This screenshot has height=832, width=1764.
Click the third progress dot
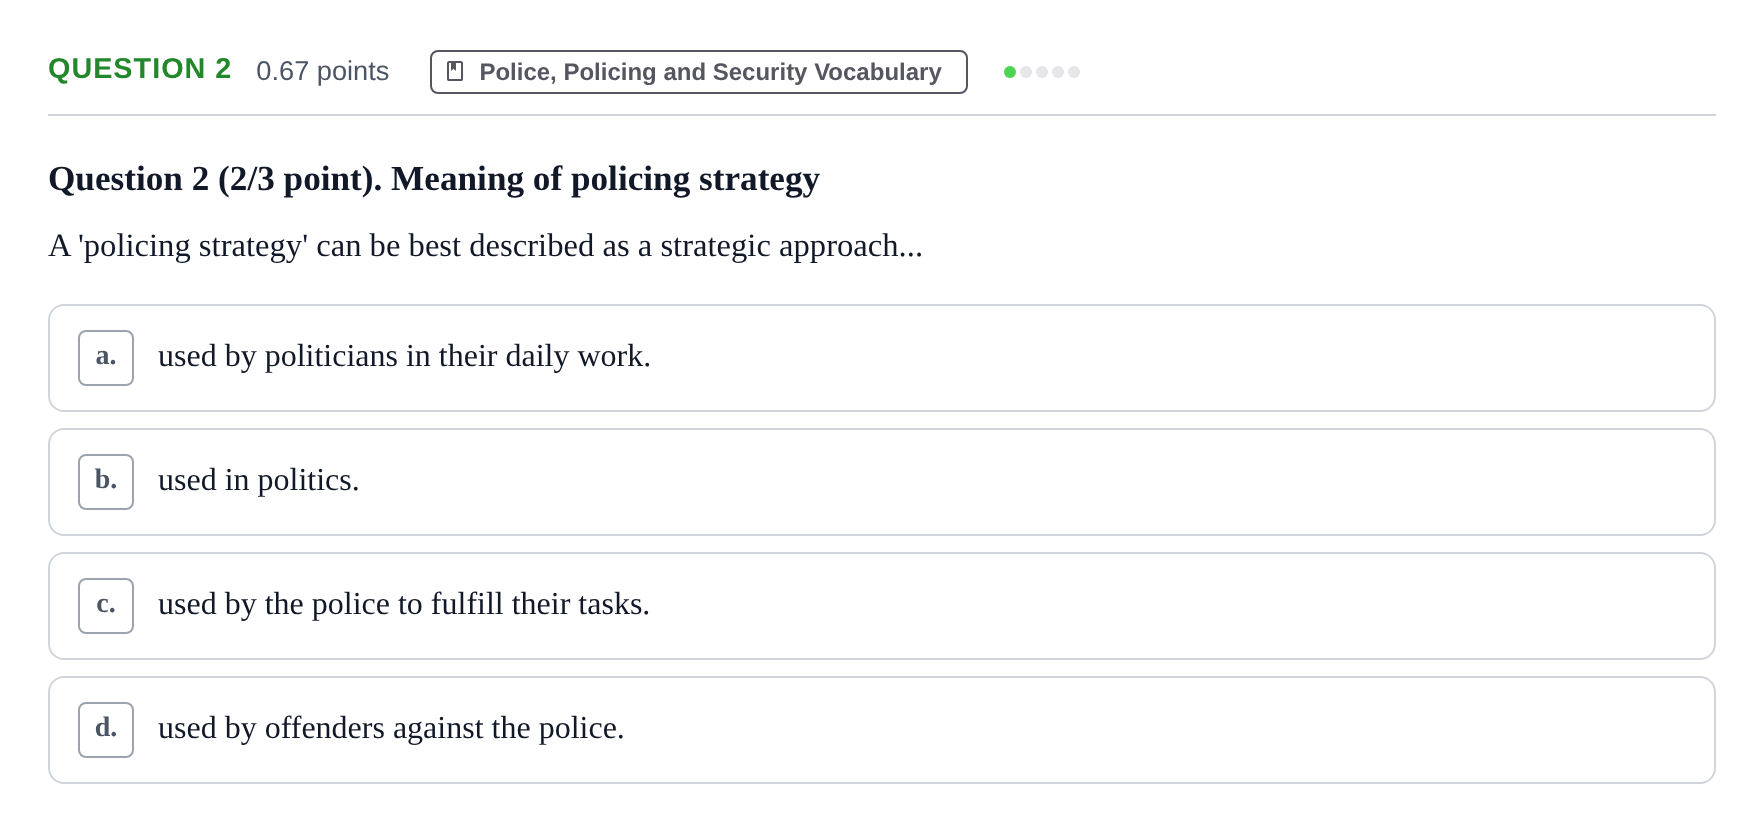click(1042, 72)
